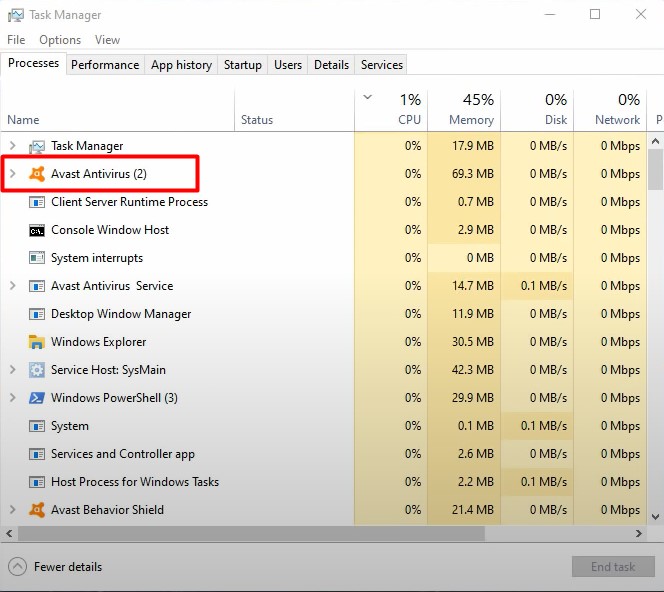Click the Windows Explorer folder icon
664x592 pixels.
[37, 342]
